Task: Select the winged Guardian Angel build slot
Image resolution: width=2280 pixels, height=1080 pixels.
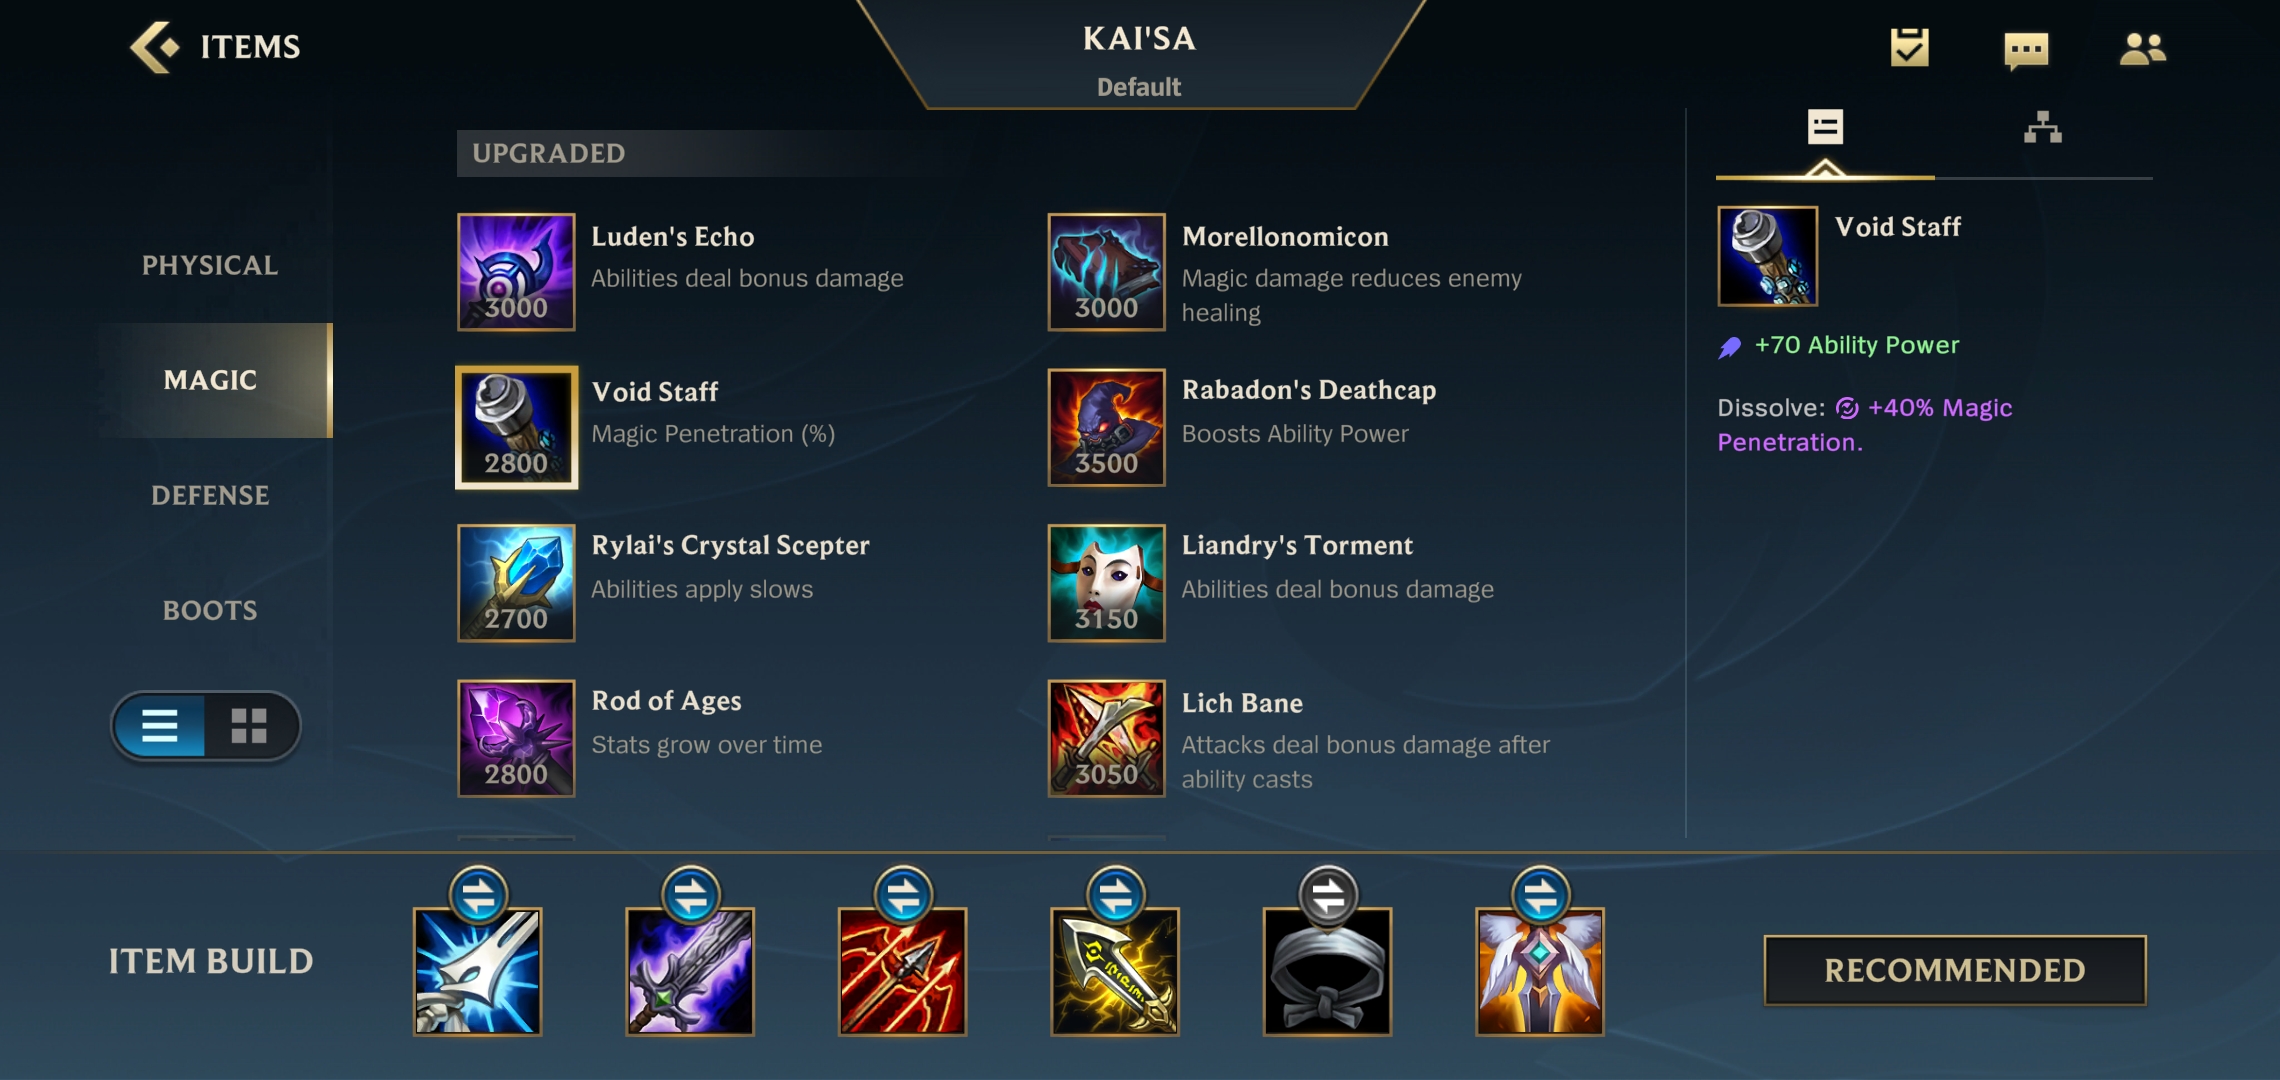Action: pos(1540,971)
